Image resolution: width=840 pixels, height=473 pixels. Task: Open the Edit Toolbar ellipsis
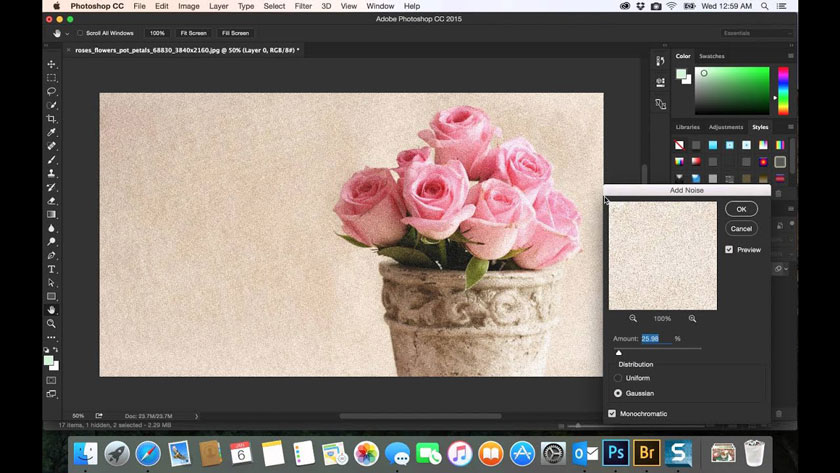51,337
